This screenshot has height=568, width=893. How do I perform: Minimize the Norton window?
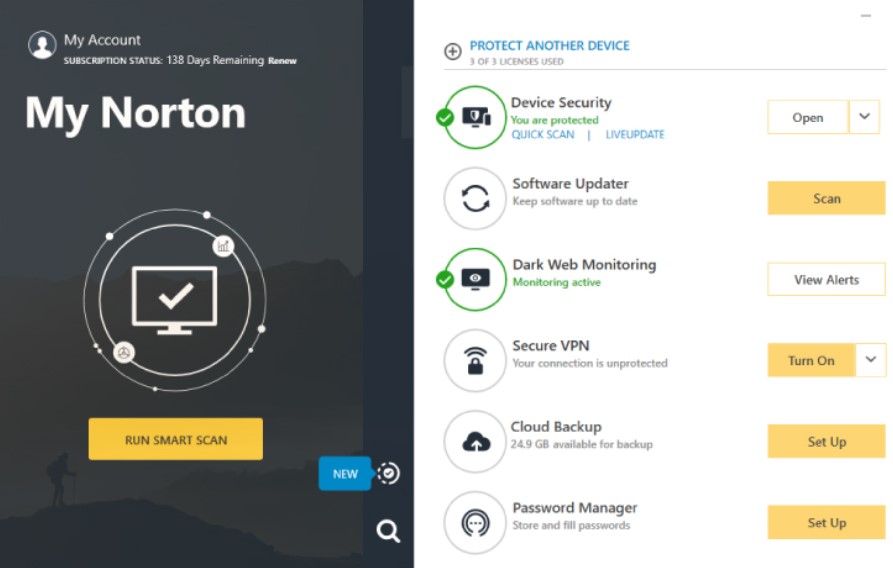click(x=866, y=16)
